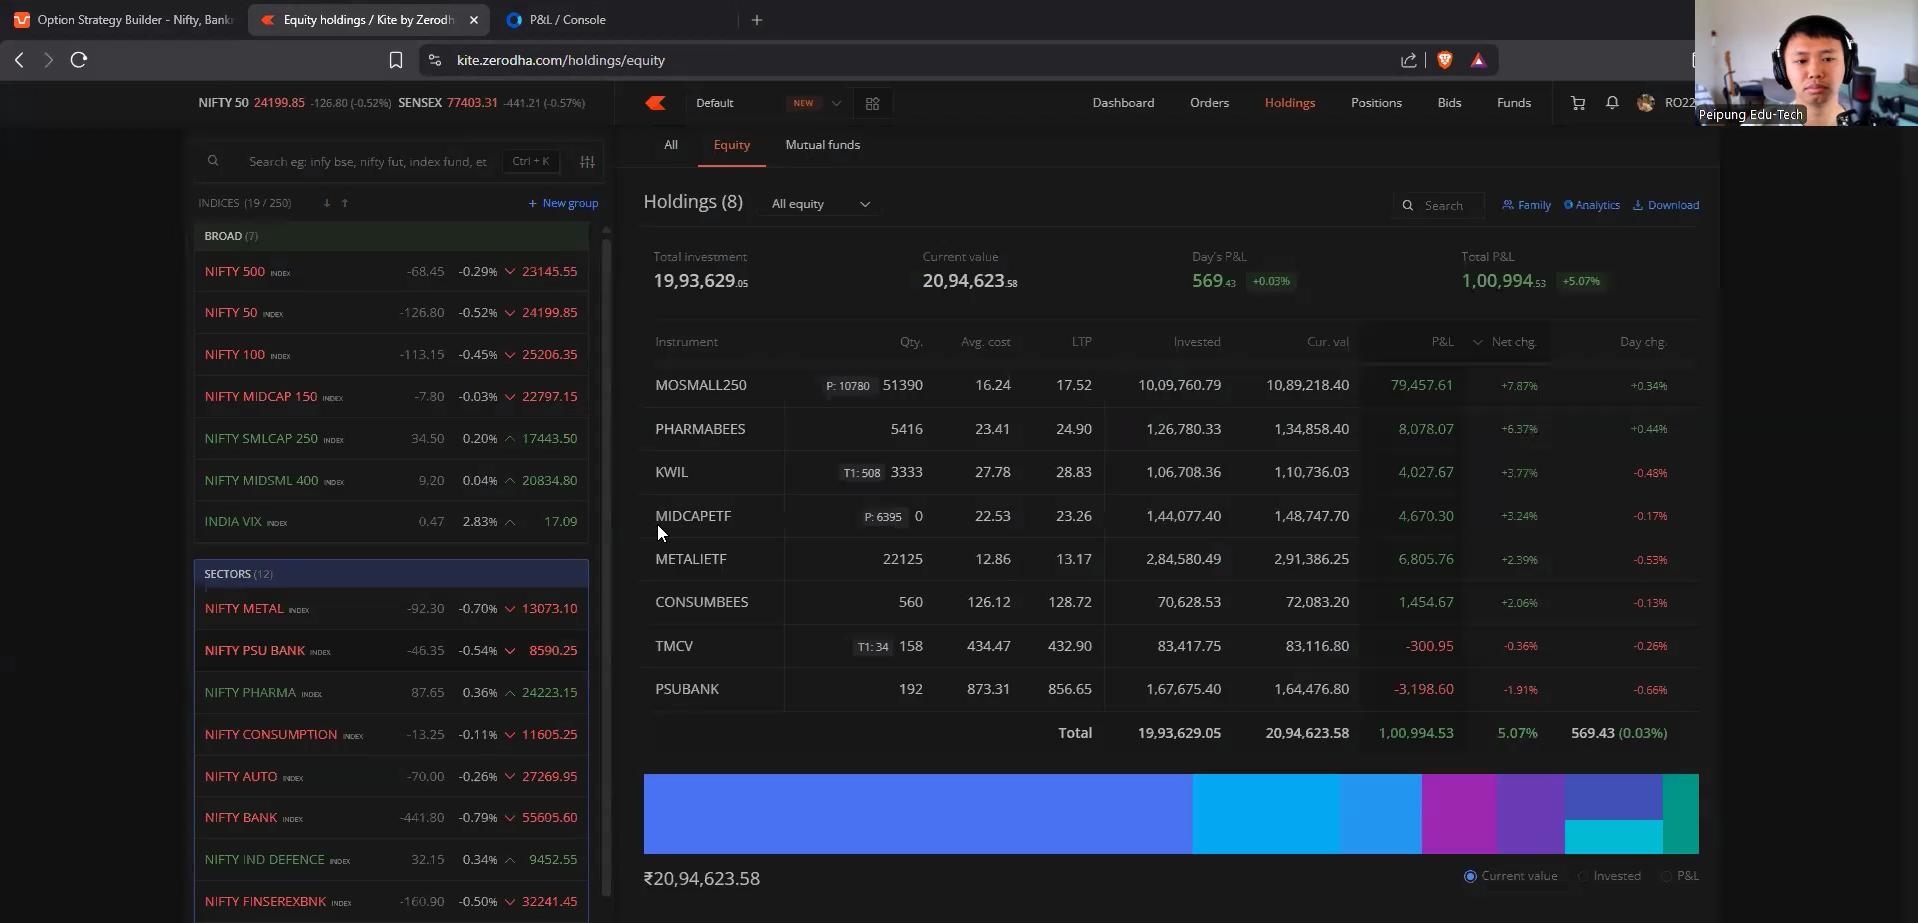Click the PHARMABEES instrument name

700,429
